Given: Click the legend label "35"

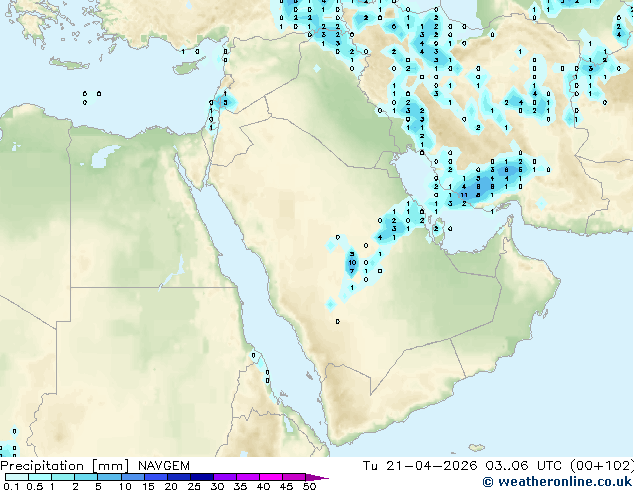Looking at the screenshot, I should [240, 486].
